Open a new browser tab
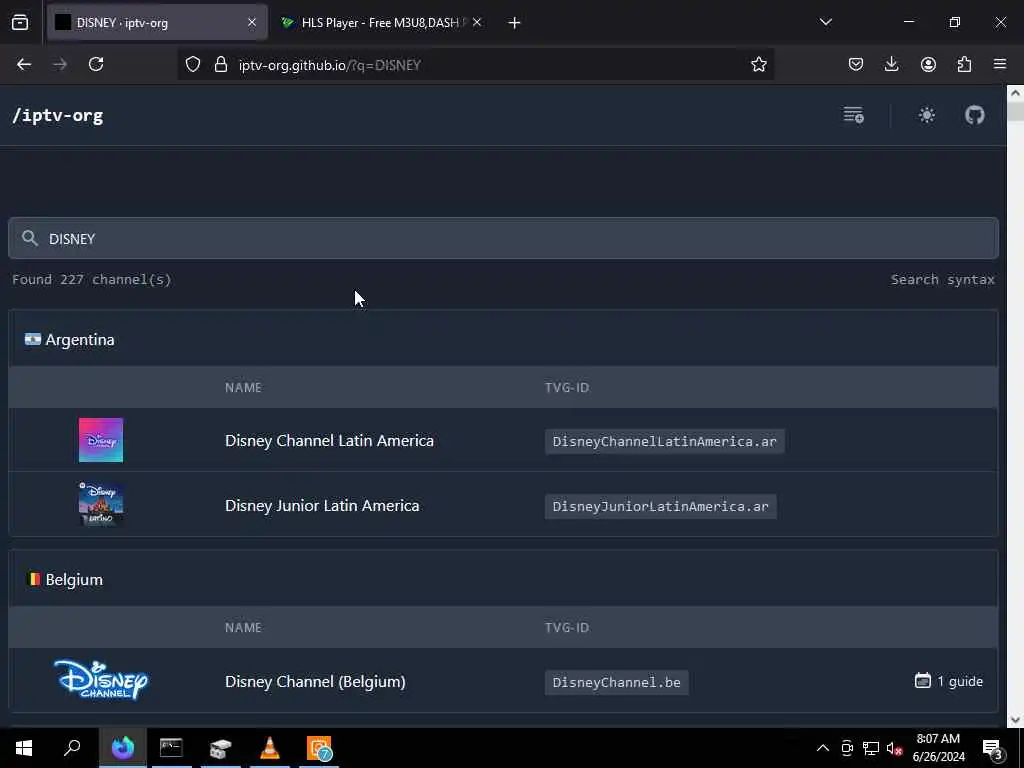1024x768 pixels. click(x=515, y=23)
